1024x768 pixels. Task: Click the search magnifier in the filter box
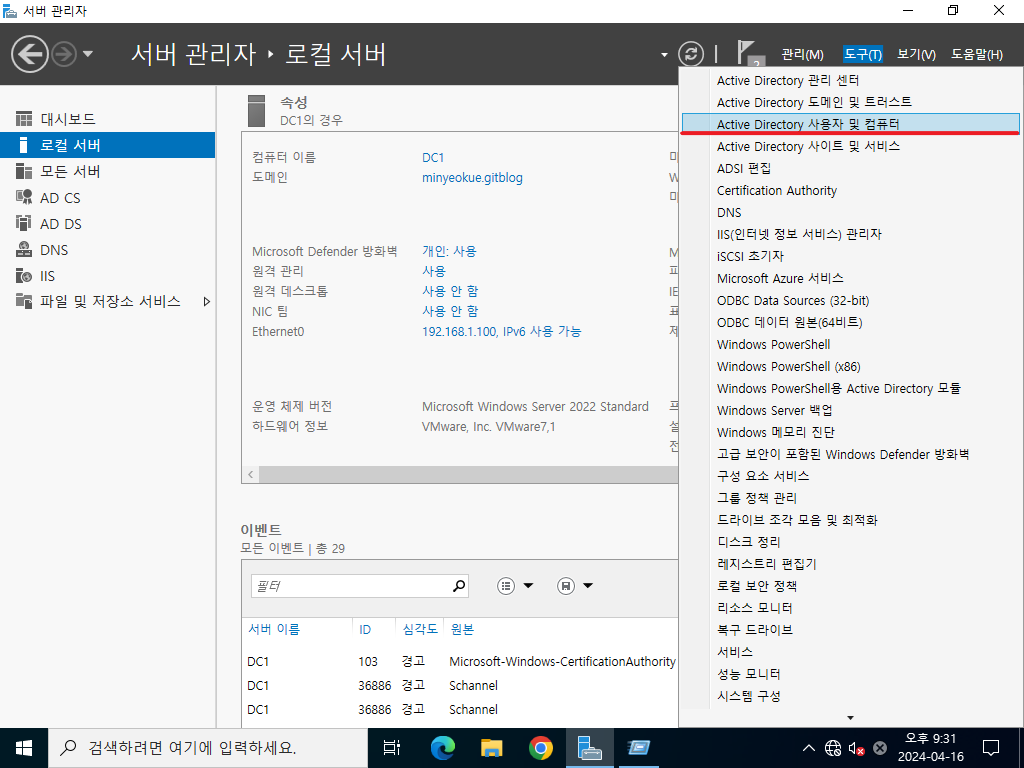coord(459,586)
